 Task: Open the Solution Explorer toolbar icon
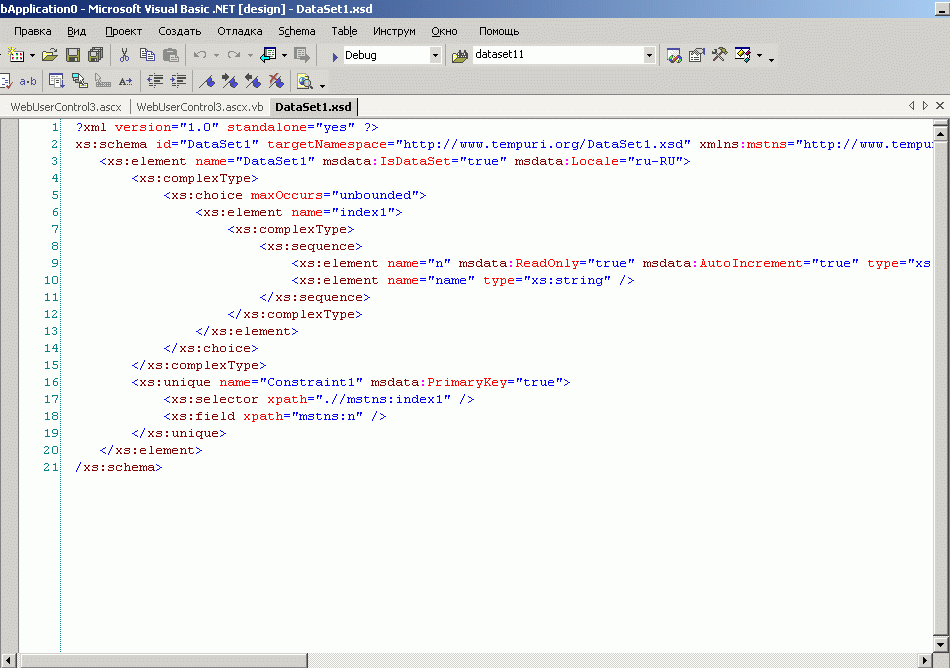click(674, 55)
